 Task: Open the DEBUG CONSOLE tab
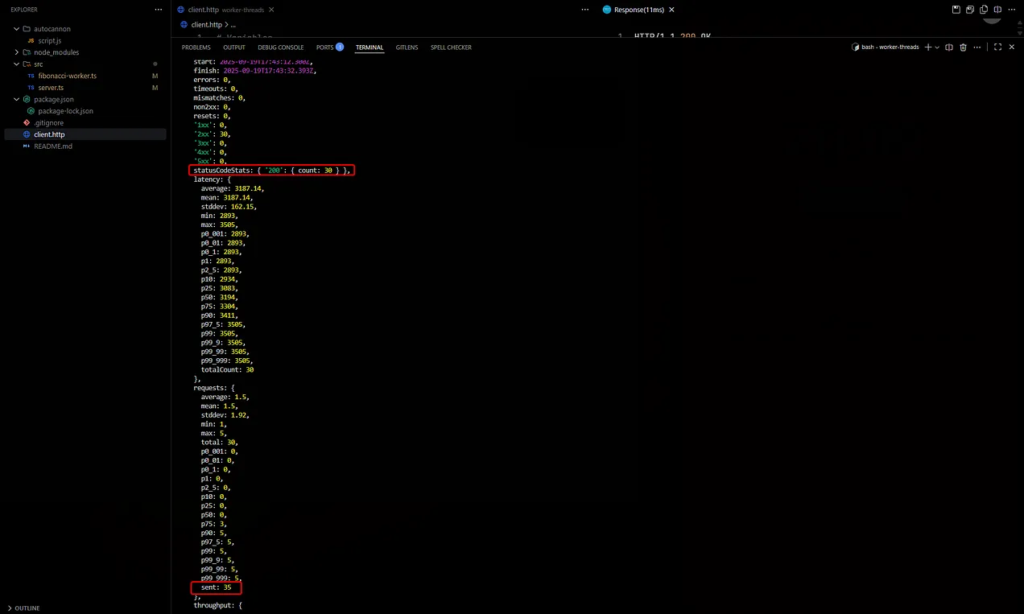pyautogui.click(x=280, y=47)
